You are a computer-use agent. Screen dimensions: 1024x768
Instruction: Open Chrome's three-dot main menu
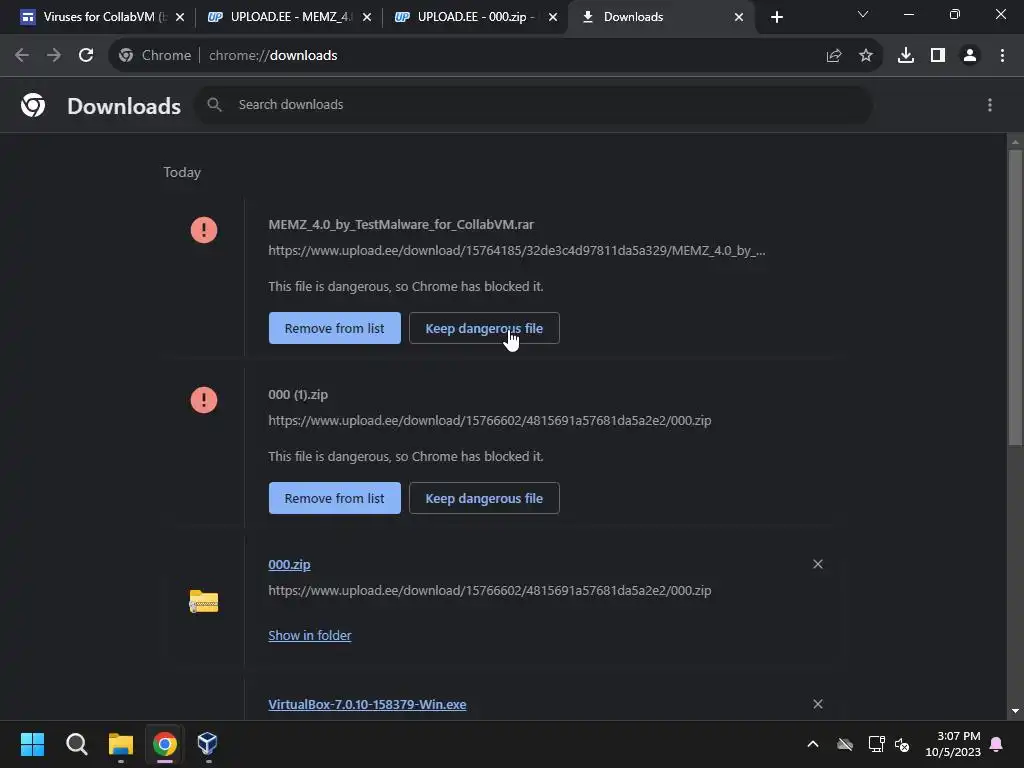(1002, 56)
